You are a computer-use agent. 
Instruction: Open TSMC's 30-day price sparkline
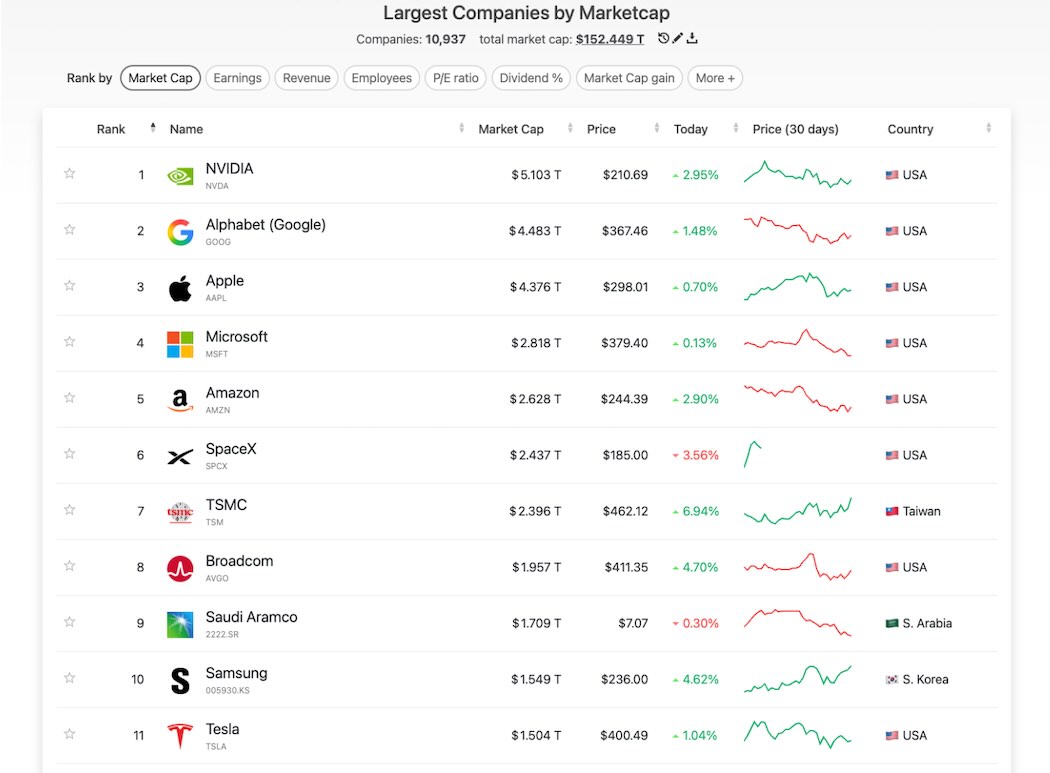tap(798, 510)
